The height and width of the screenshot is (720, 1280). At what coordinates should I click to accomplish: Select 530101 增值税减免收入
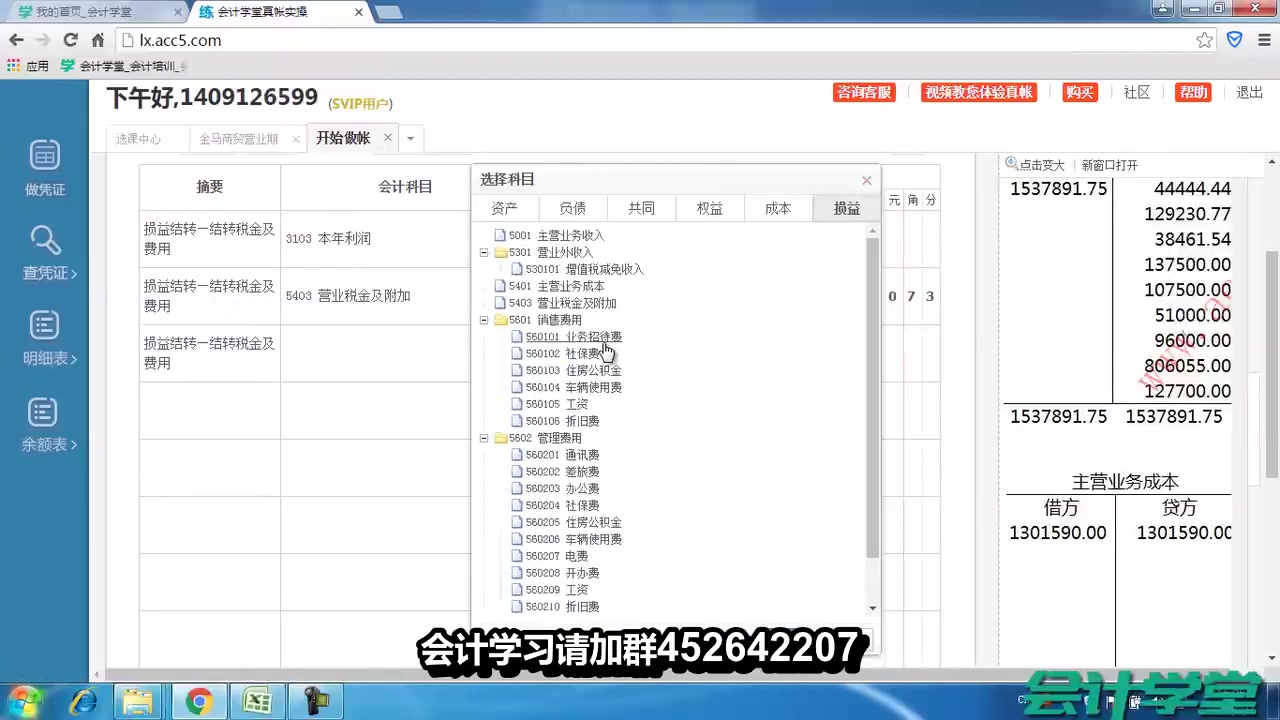[585, 270]
